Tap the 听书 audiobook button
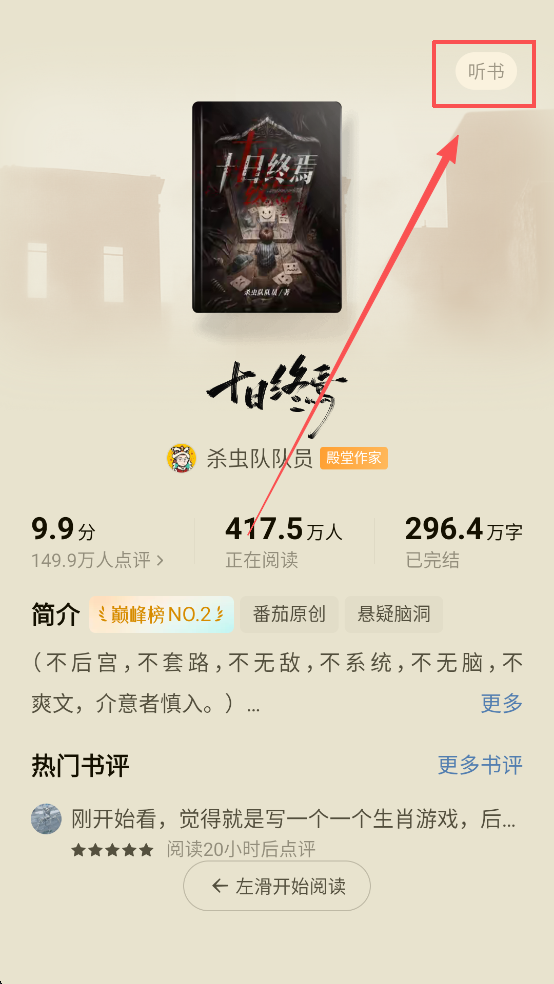The image size is (554, 984). click(x=486, y=72)
